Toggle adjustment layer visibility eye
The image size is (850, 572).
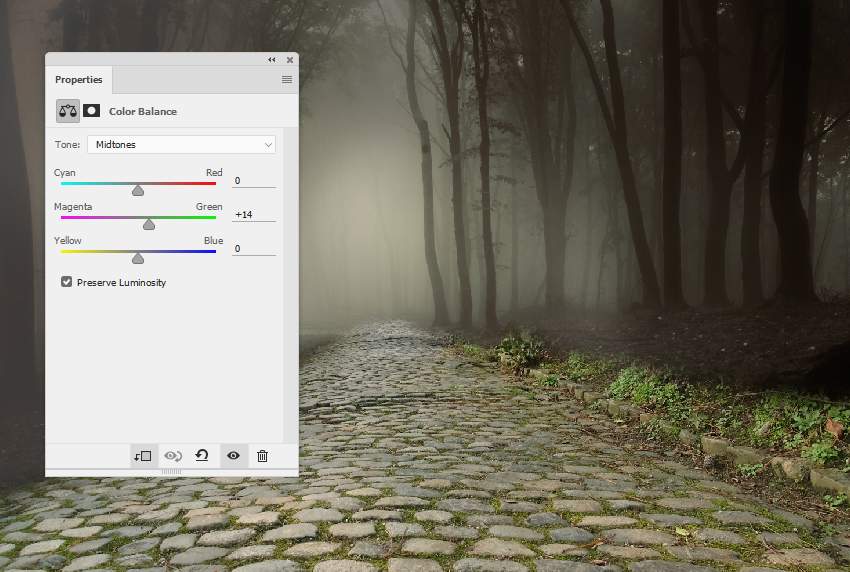[234, 455]
